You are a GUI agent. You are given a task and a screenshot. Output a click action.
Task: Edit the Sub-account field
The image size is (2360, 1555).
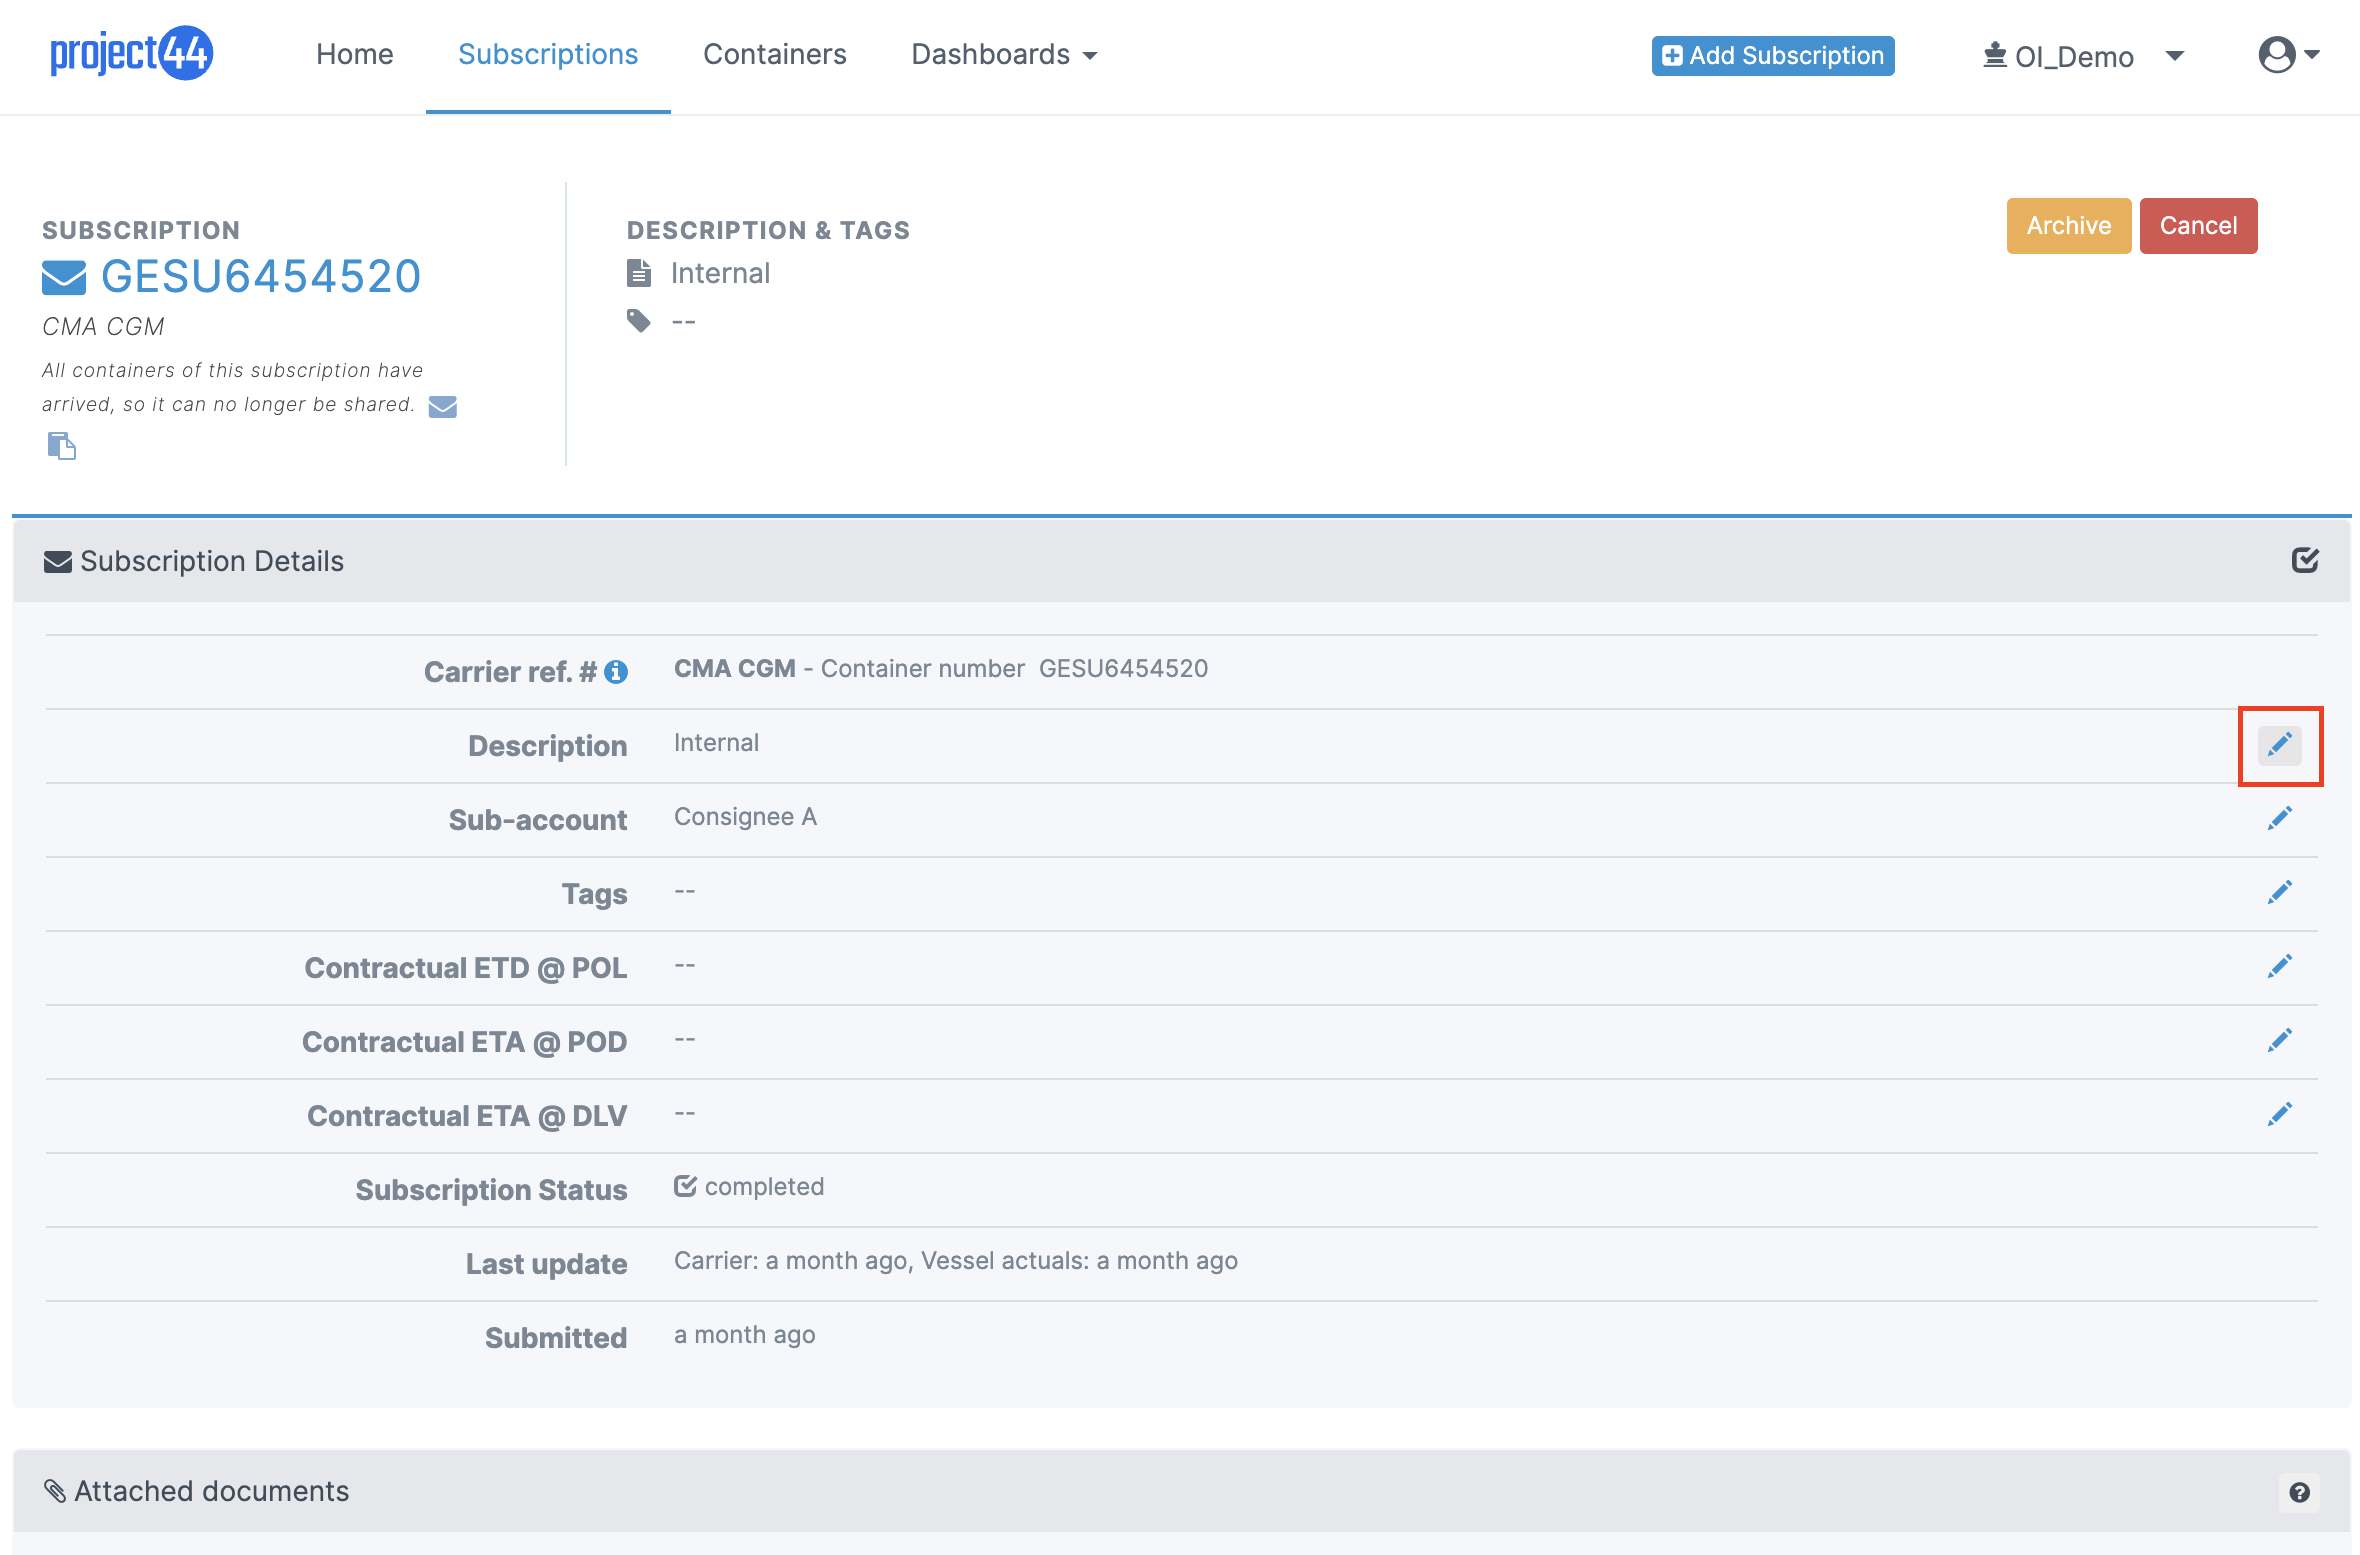pyautogui.click(x=2280, y=819)
